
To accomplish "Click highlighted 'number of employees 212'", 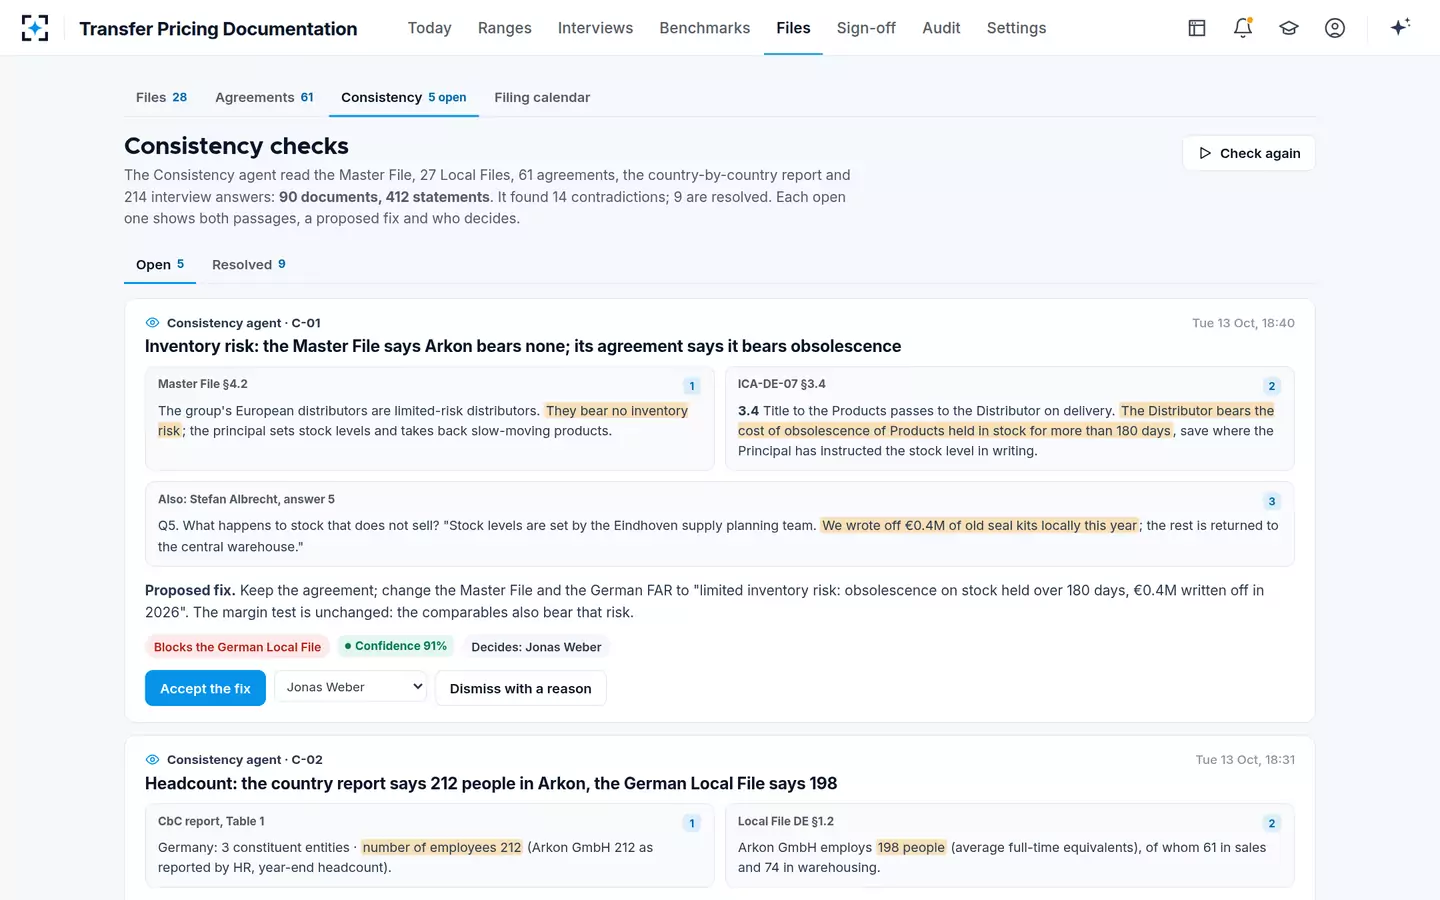I will tap(442, 847).
